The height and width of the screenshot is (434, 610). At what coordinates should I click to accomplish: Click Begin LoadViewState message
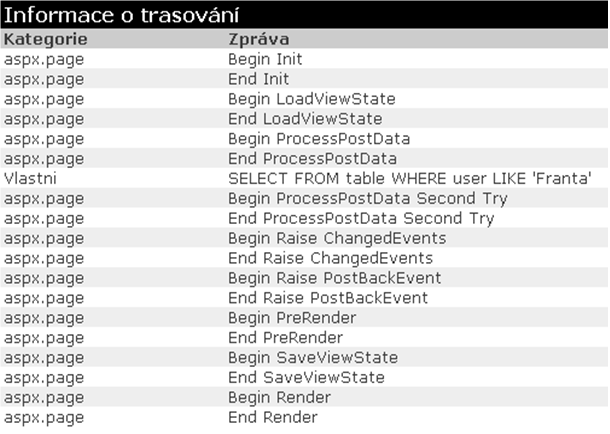pos(312,99)
